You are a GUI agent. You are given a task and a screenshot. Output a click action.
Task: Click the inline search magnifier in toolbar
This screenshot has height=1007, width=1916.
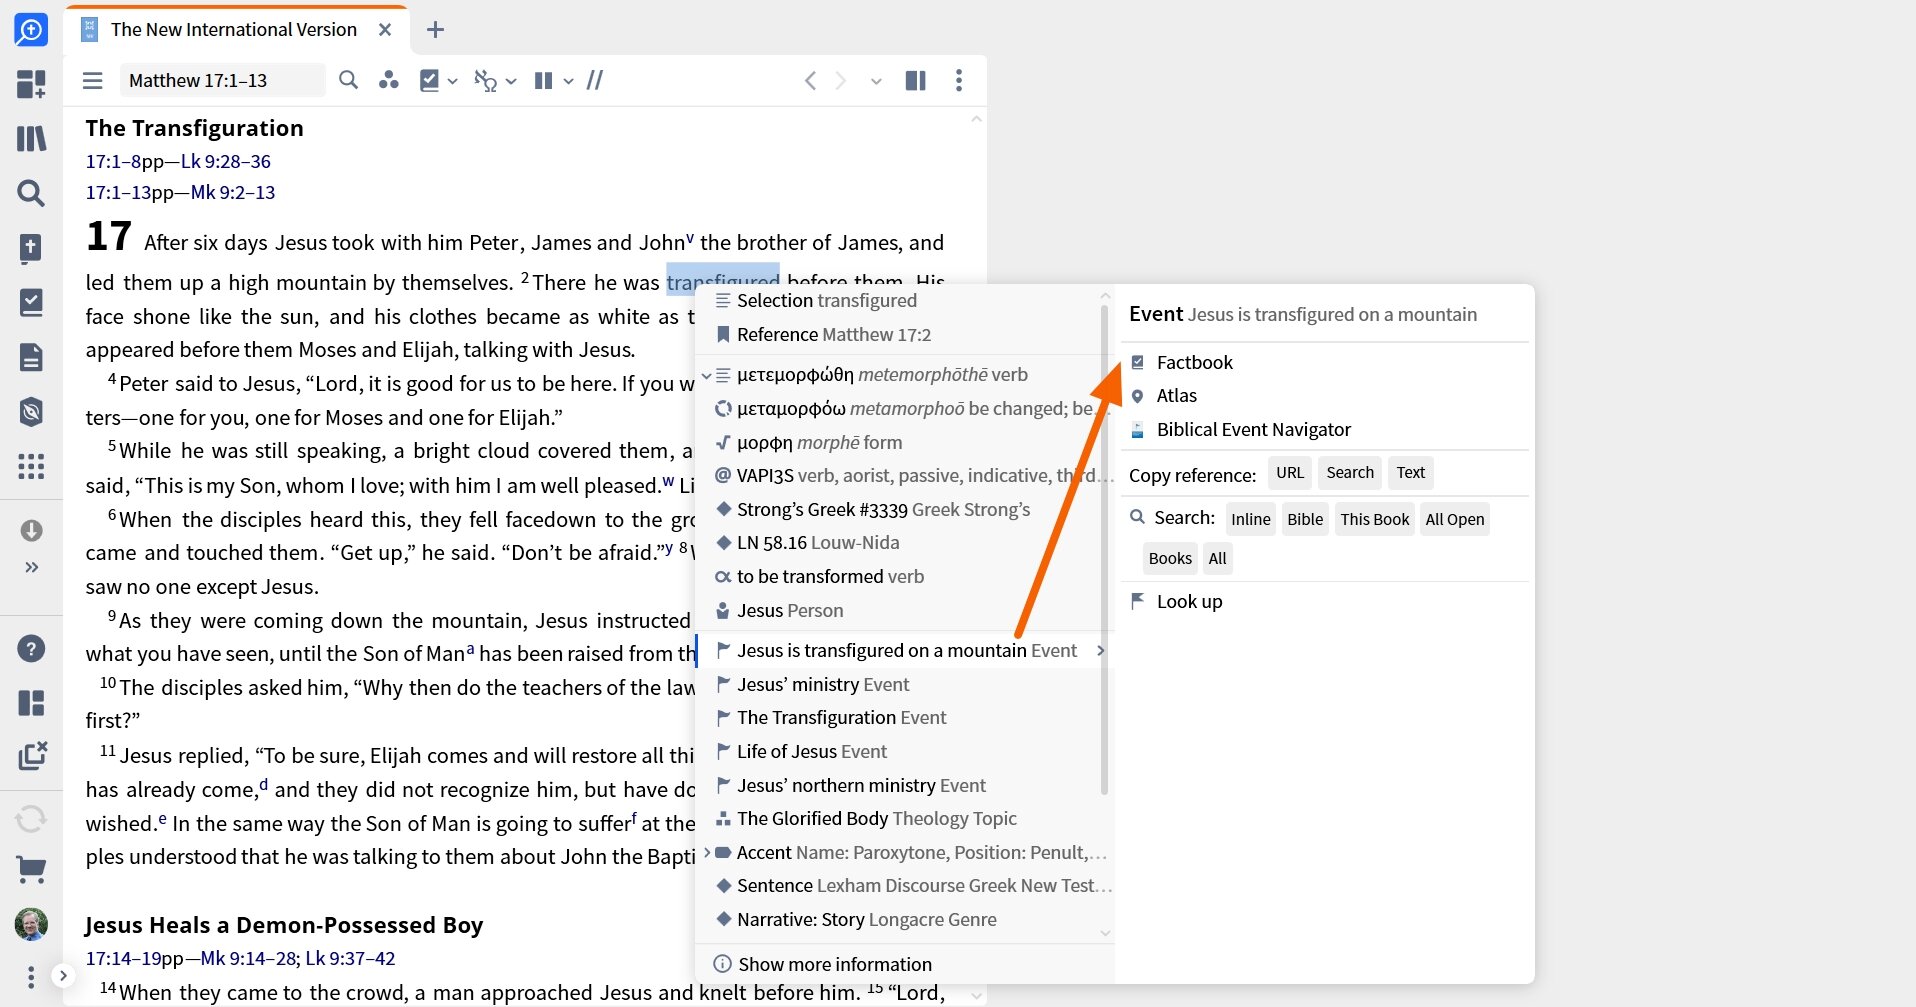click(x=348, y=80)
